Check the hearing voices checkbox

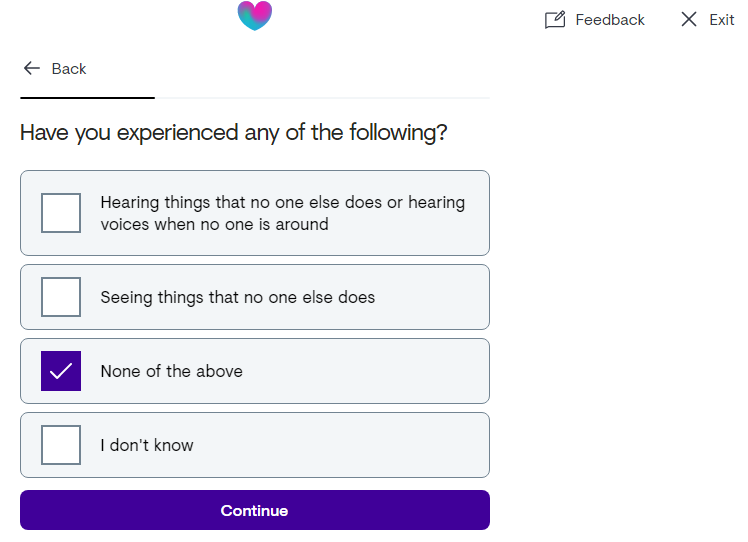tap(61, 213)
